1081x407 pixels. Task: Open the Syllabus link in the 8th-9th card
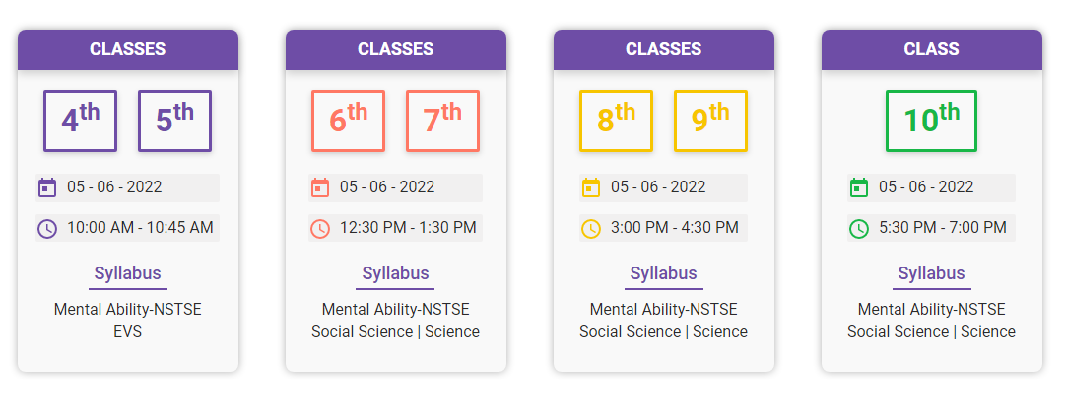tap(664, 273)
